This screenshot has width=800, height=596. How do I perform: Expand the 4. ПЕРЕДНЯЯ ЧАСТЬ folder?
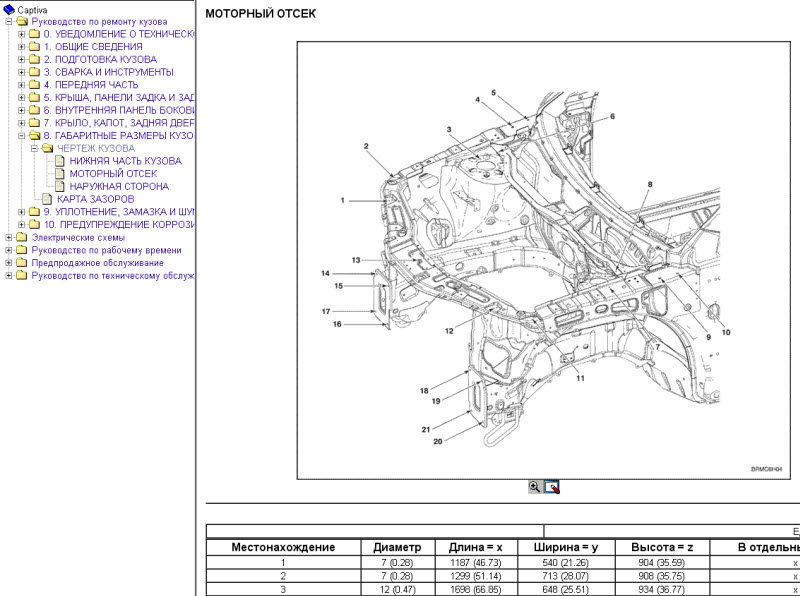pyautogui.click(x=22, y=85)
